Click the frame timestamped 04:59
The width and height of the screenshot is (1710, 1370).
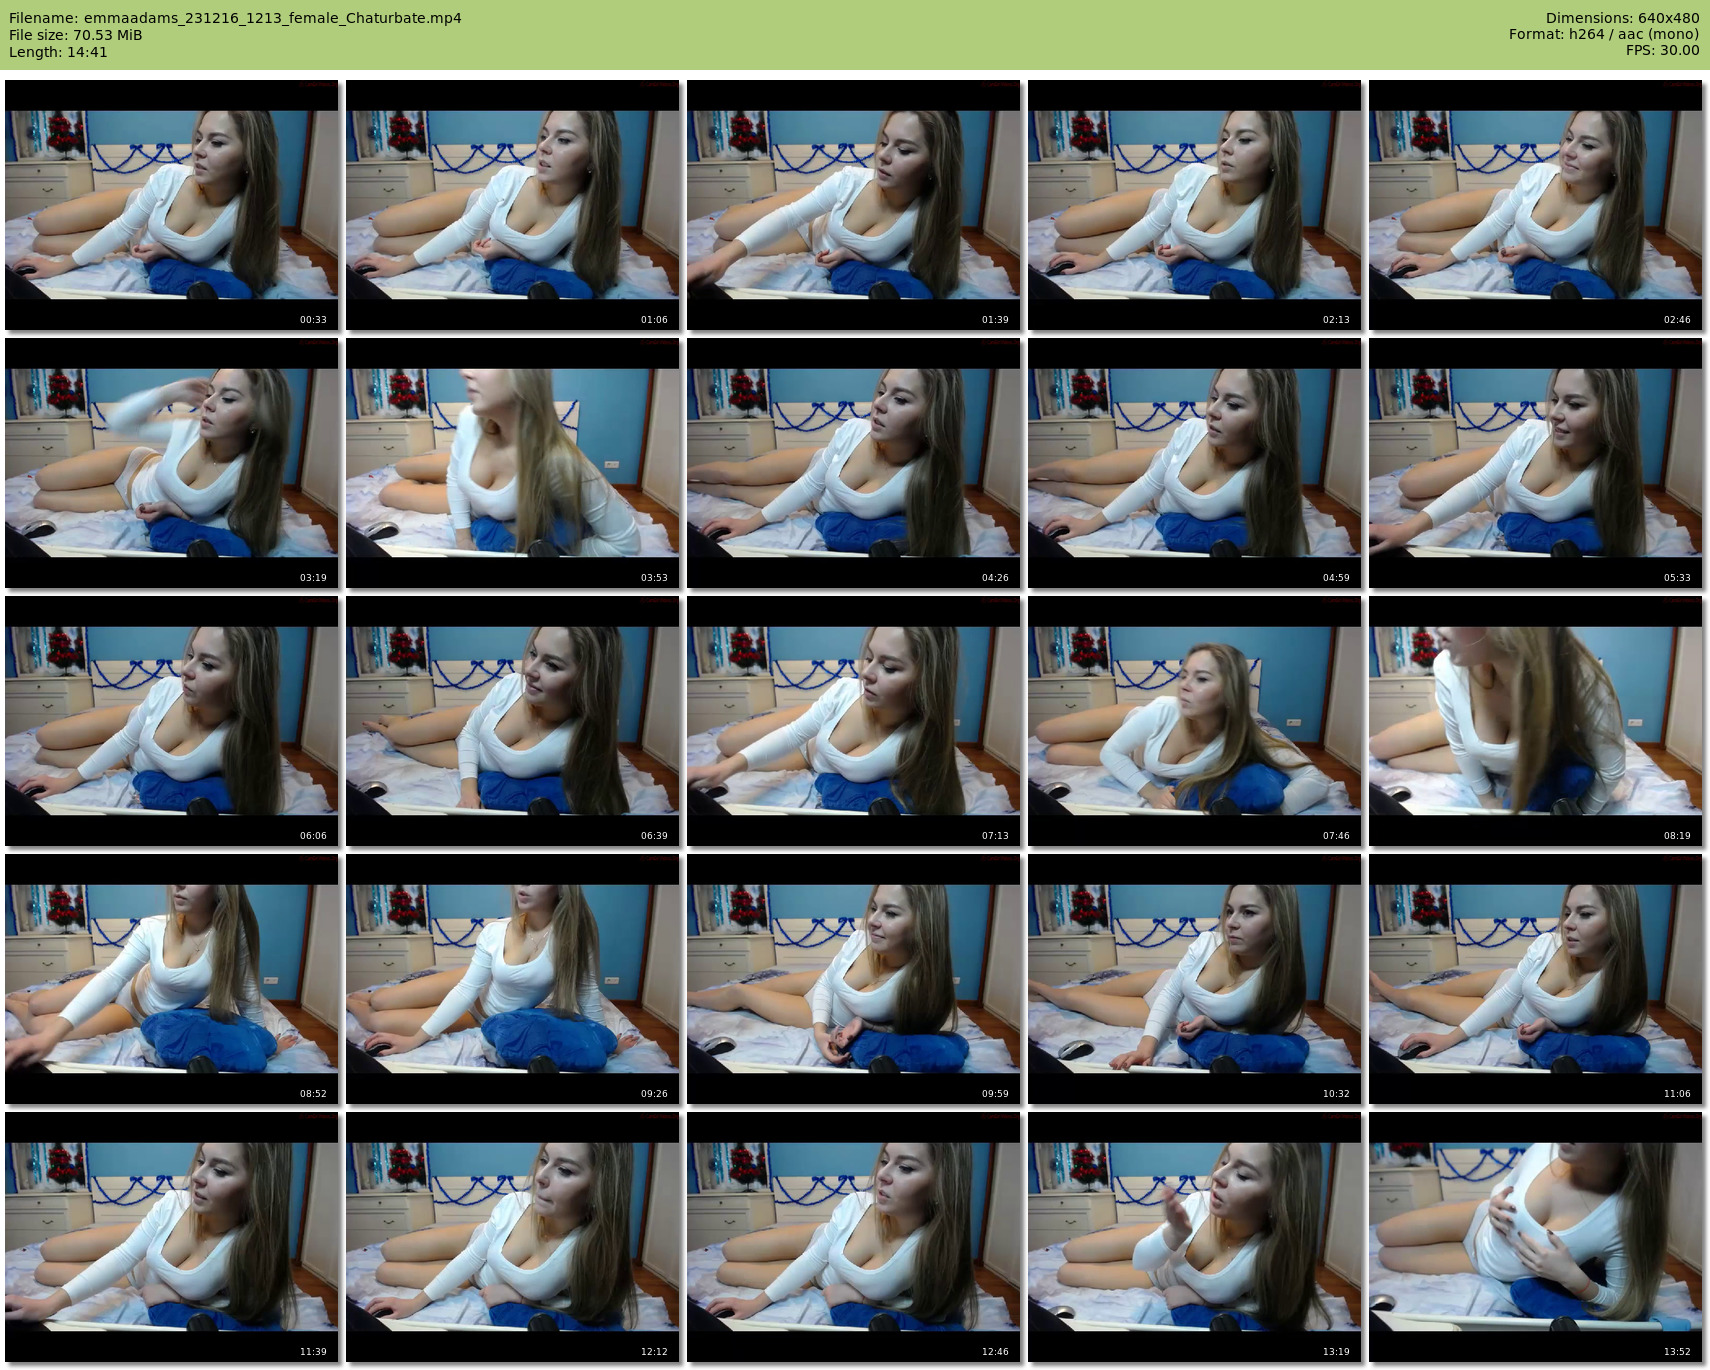pyautogui.click(x=1194, y=463)
